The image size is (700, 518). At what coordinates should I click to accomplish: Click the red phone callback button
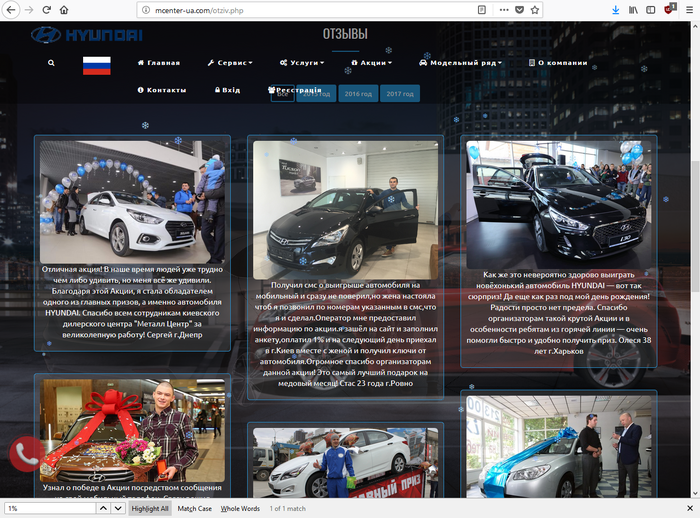(x=26, y=454)
